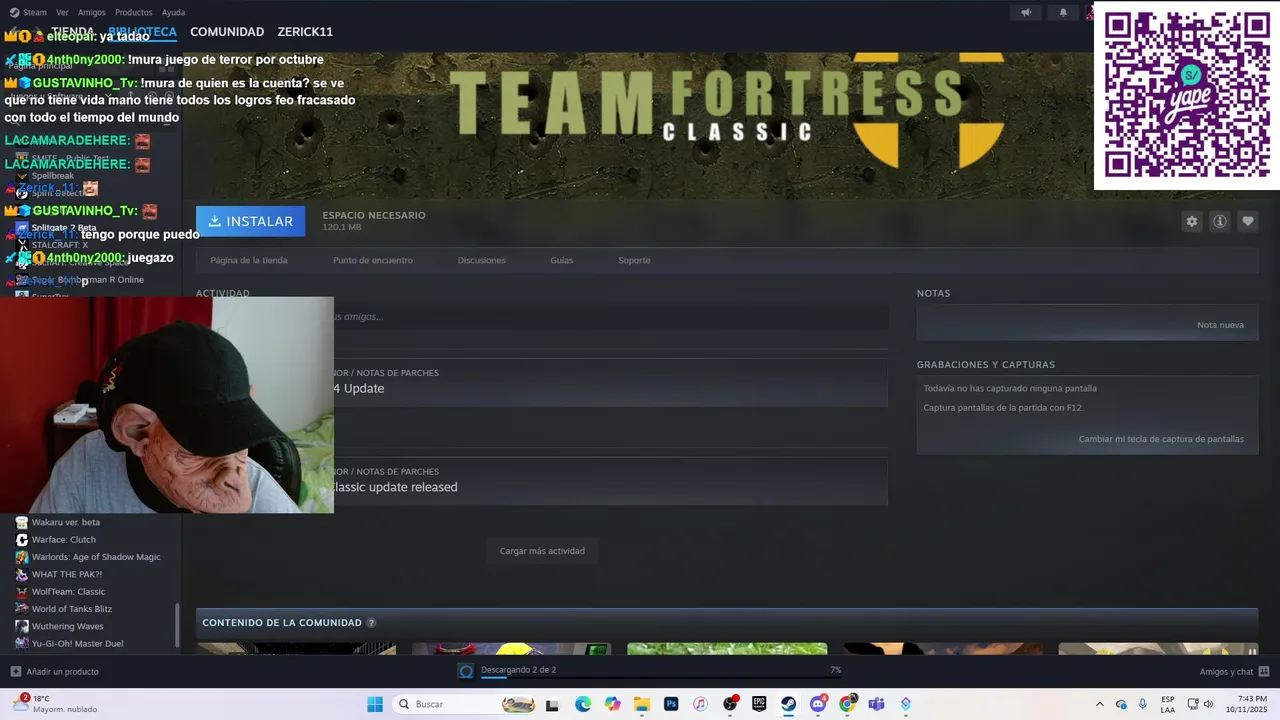Click 'Descargando 2 de 2' status text
1280x720 pixels.
(x=518, y=670)
